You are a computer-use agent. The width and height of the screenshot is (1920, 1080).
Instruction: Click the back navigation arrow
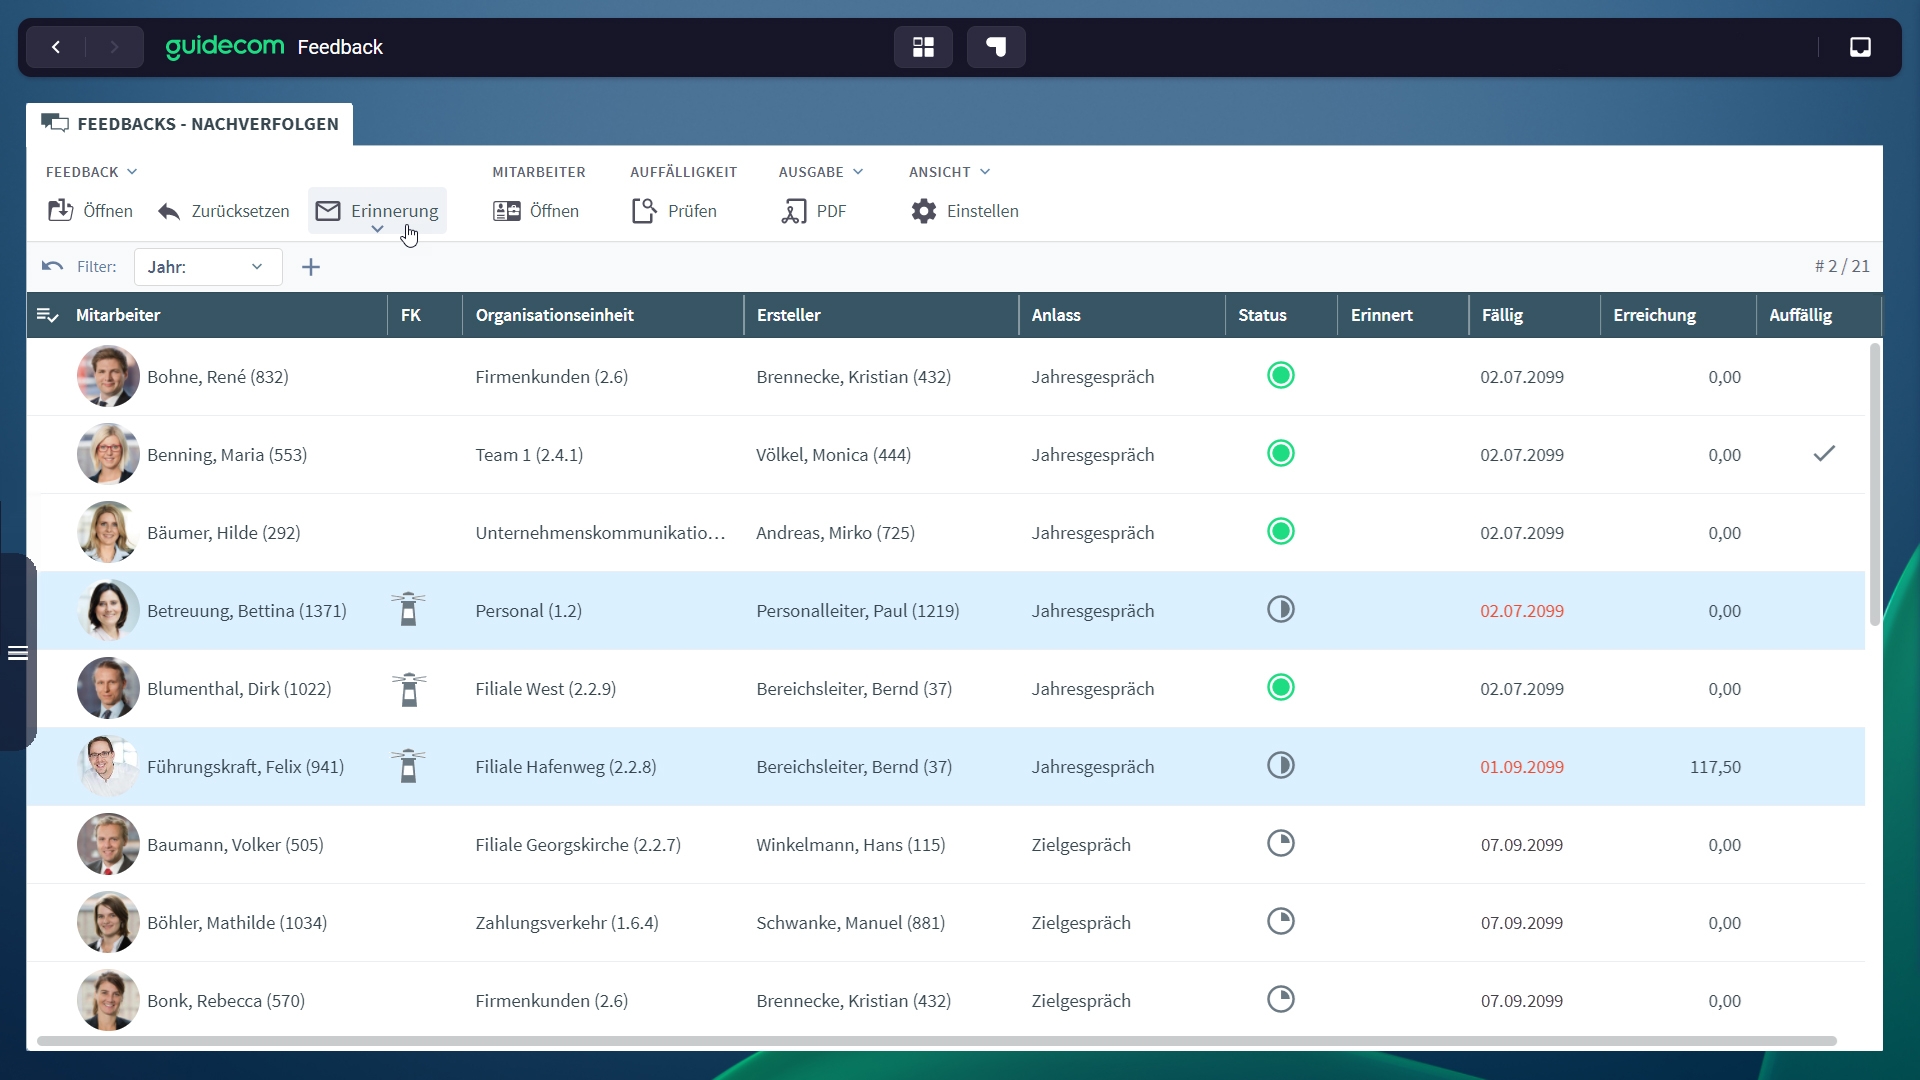56,47
